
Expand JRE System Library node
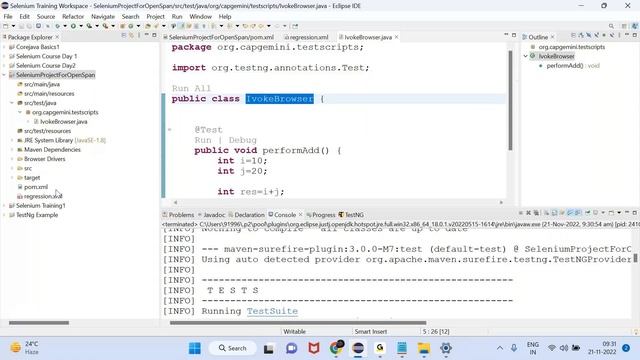(x=12, y=140)
